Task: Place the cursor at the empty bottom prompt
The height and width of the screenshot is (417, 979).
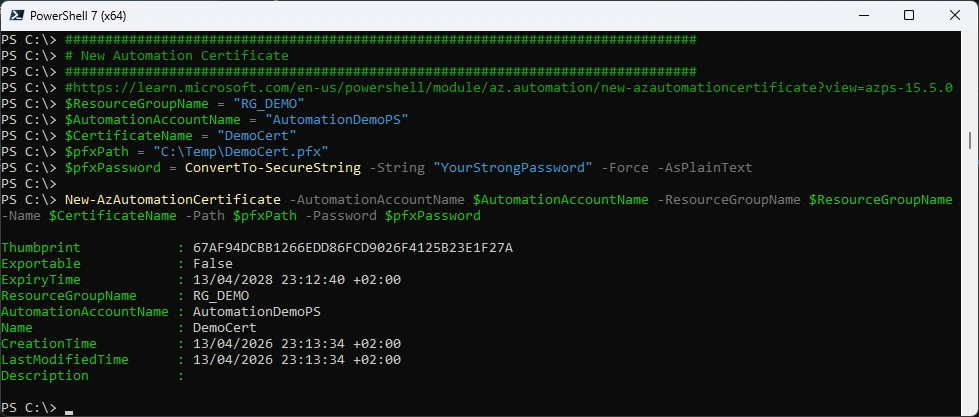Action: point(68,408)
